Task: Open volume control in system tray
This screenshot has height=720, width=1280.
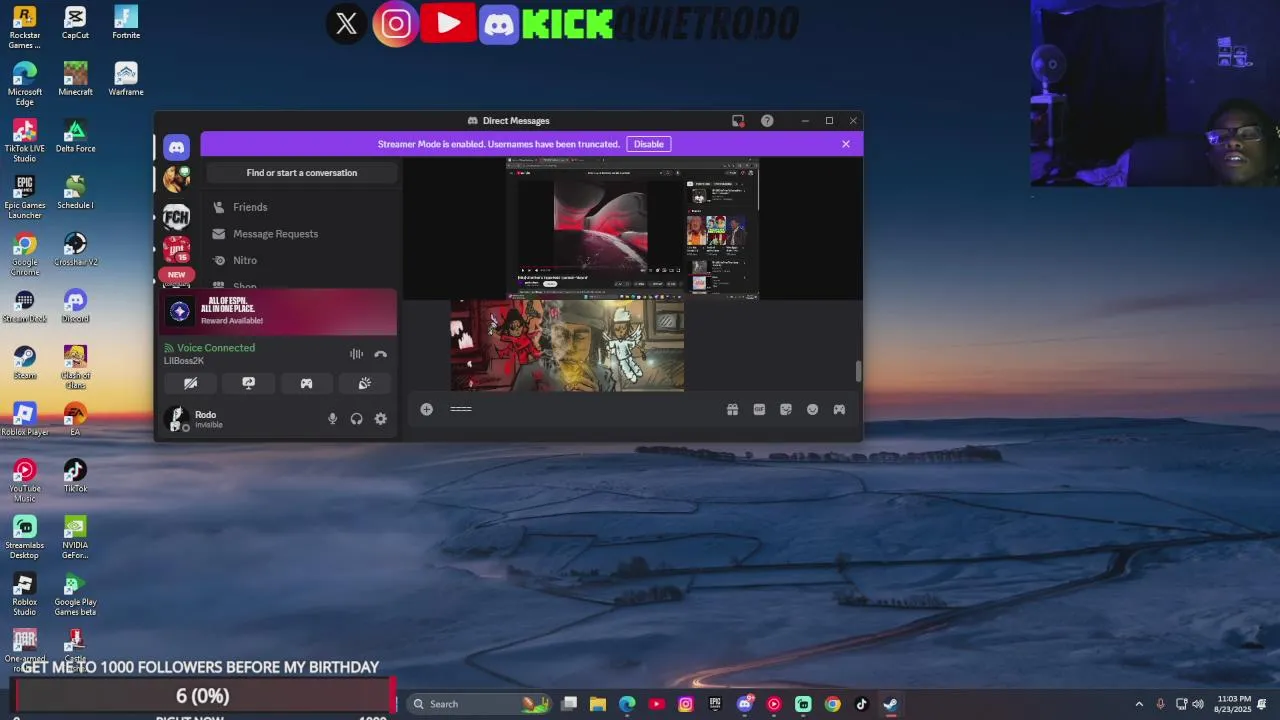Action: [x=1198, y=704]
